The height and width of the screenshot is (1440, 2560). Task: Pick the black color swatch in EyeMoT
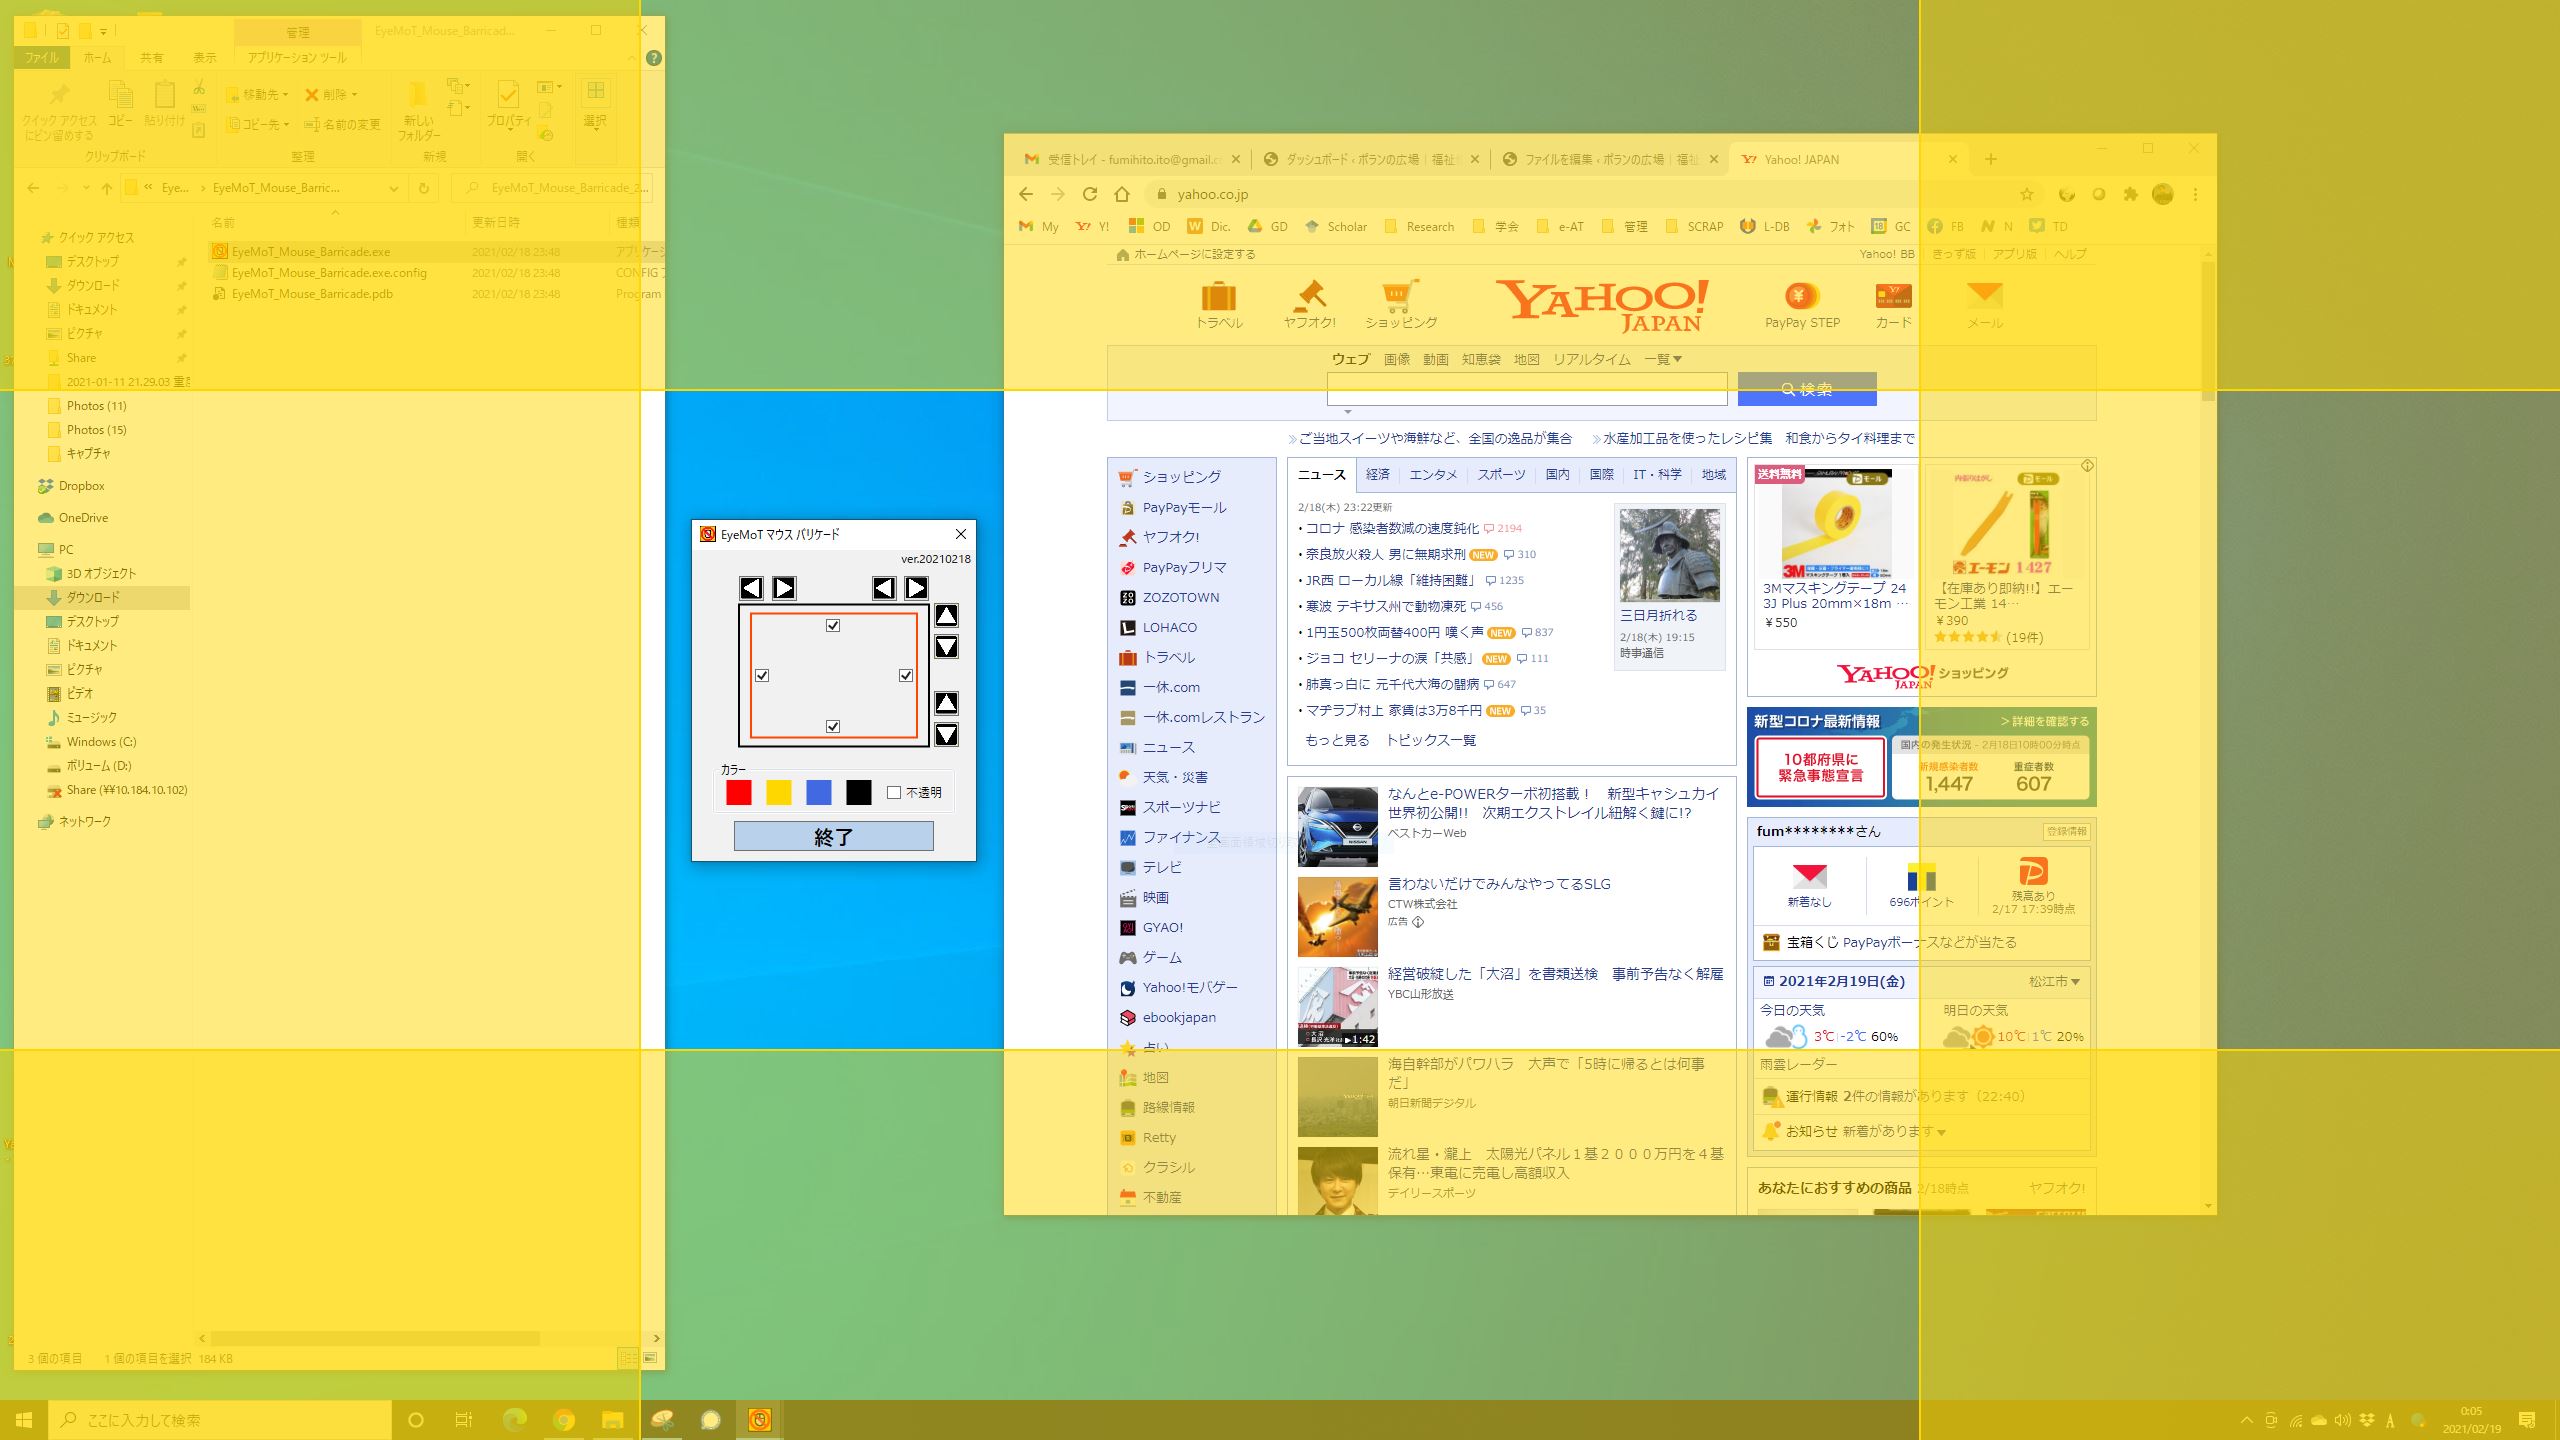[x=859, y=792]
